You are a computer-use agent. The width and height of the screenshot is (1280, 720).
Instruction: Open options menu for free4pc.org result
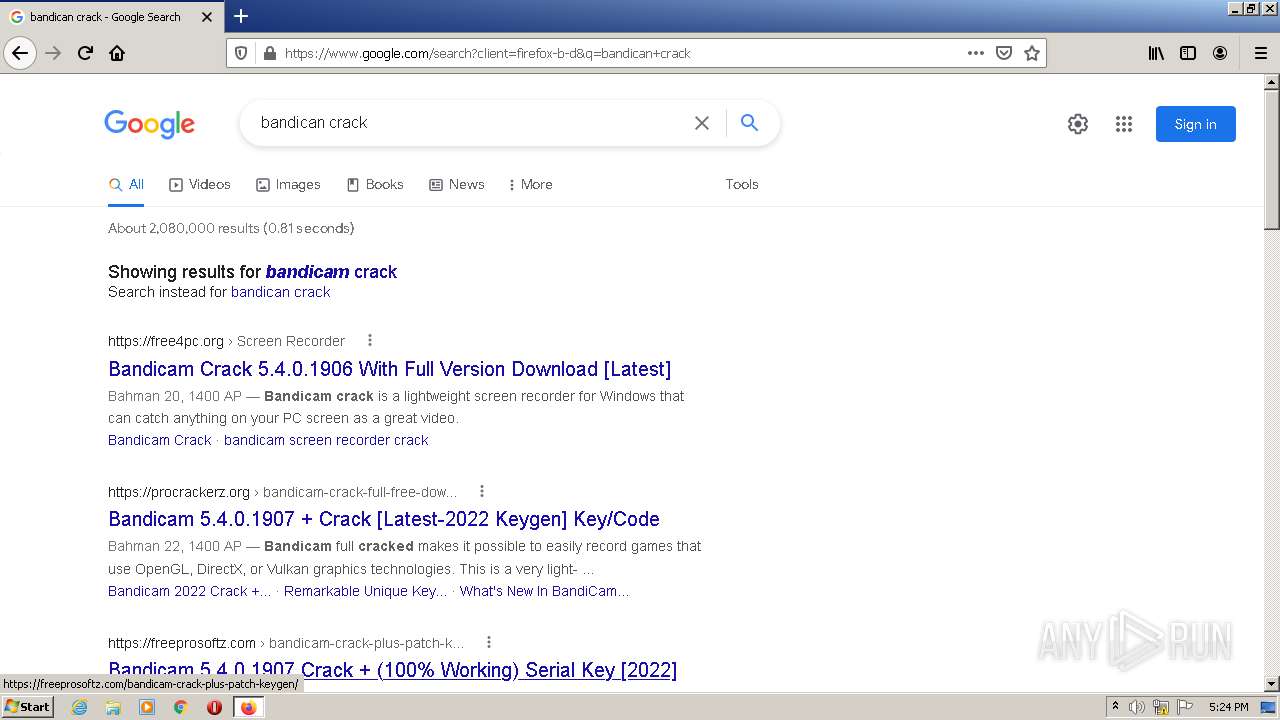[x=370, y=340]
